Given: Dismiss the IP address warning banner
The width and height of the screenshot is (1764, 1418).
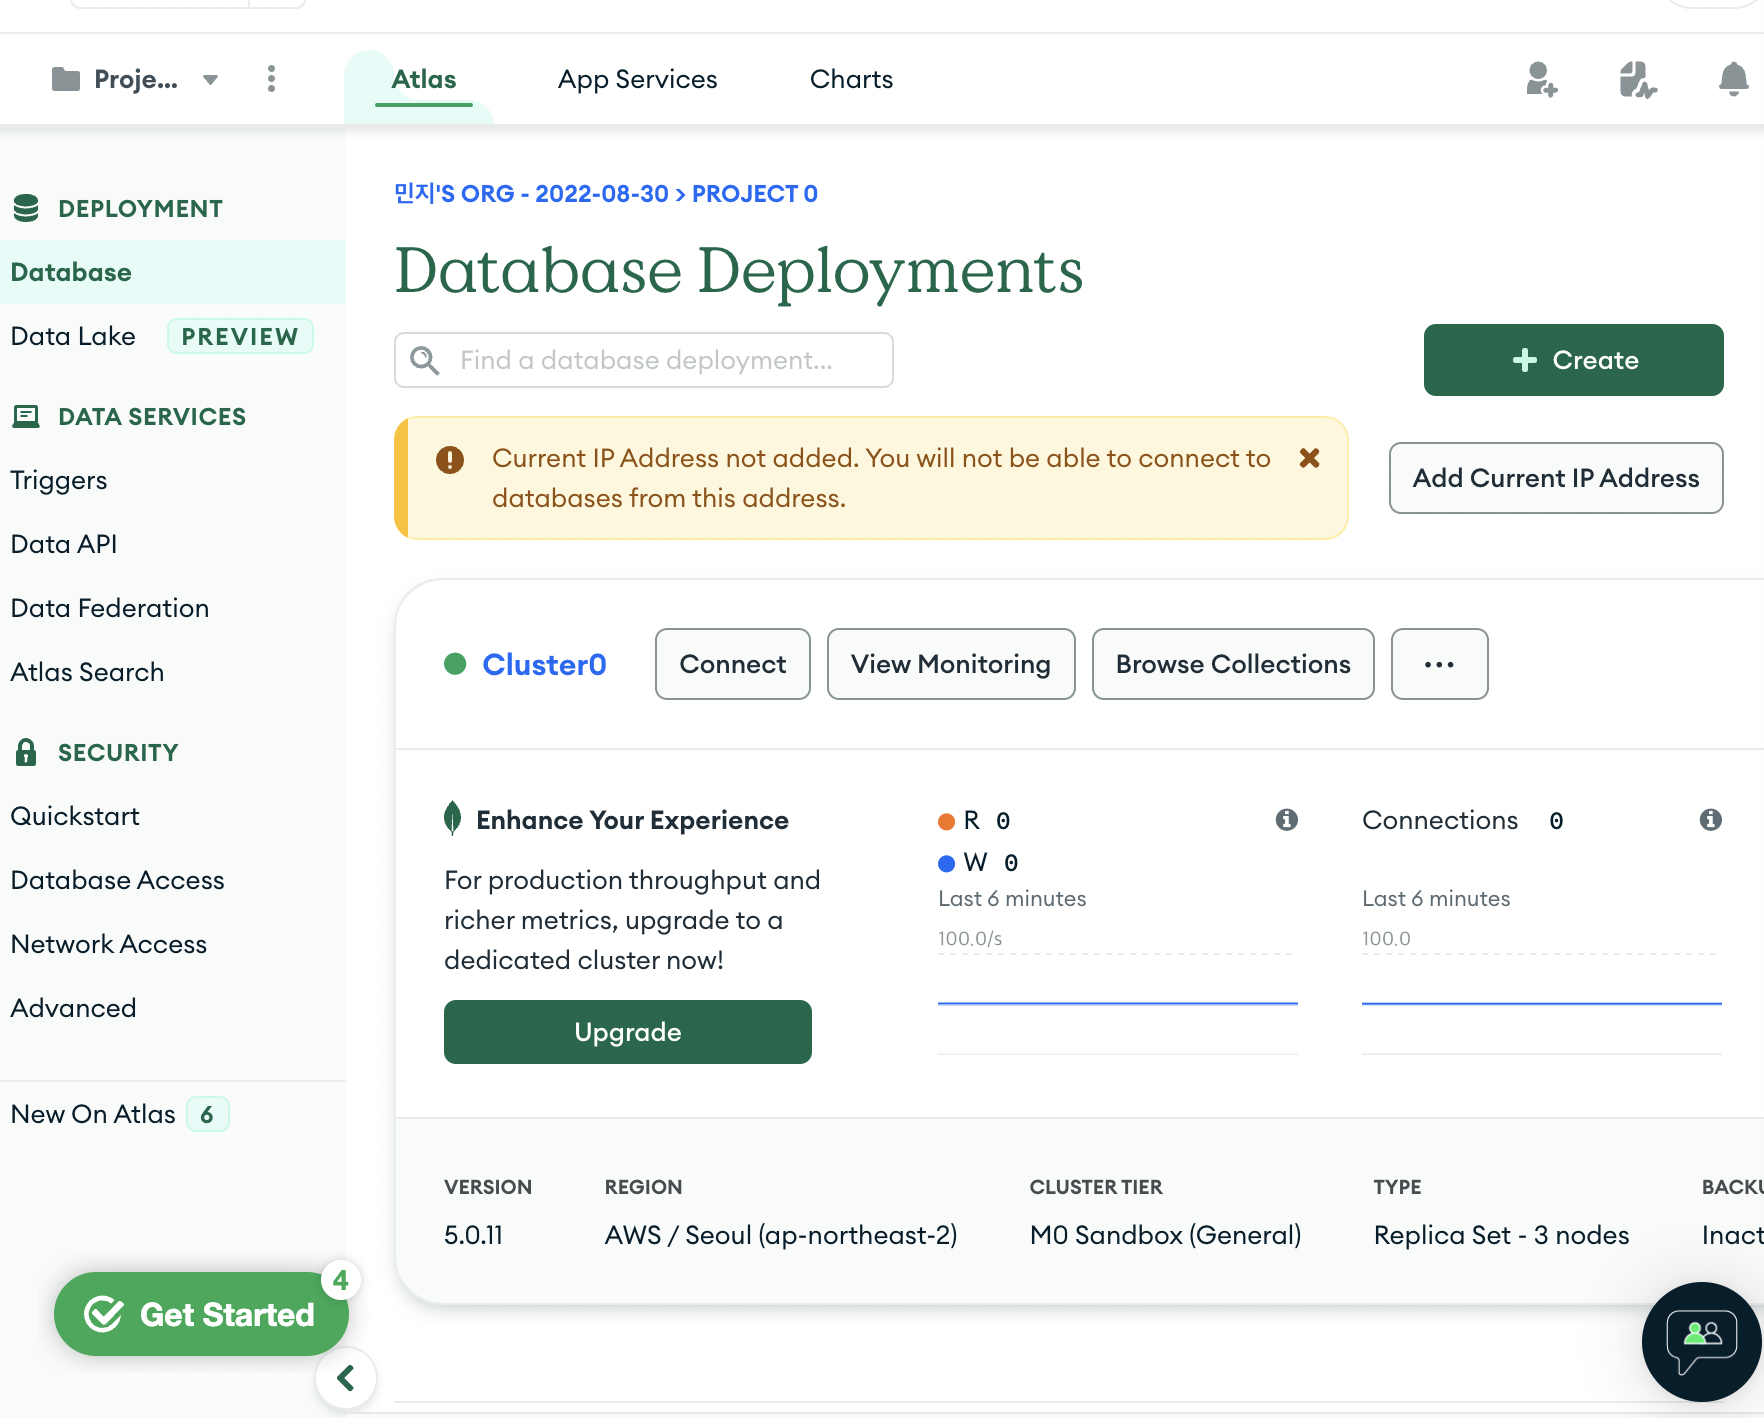Looking at the screenshot, I should pyautogui.click(x=1309, y=458).
